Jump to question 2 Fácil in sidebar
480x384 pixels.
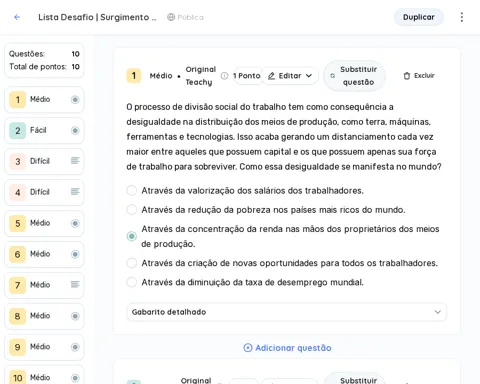point(44,130)
